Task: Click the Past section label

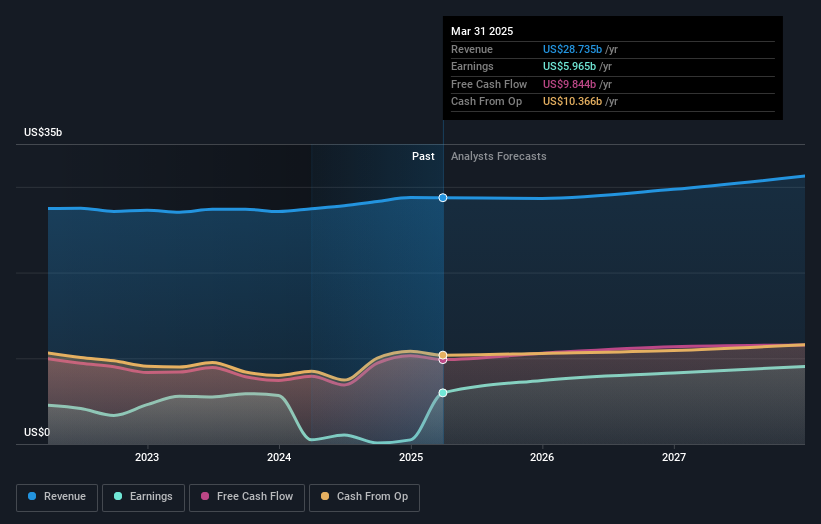Action: [x=423, y=157]
